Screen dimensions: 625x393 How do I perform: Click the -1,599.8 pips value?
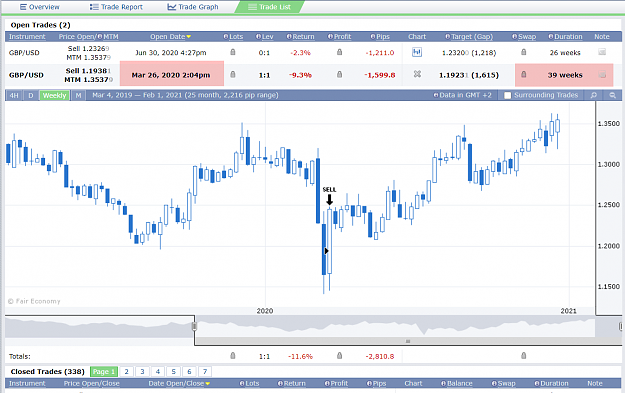pyautogui.click(x=379, y=75)
